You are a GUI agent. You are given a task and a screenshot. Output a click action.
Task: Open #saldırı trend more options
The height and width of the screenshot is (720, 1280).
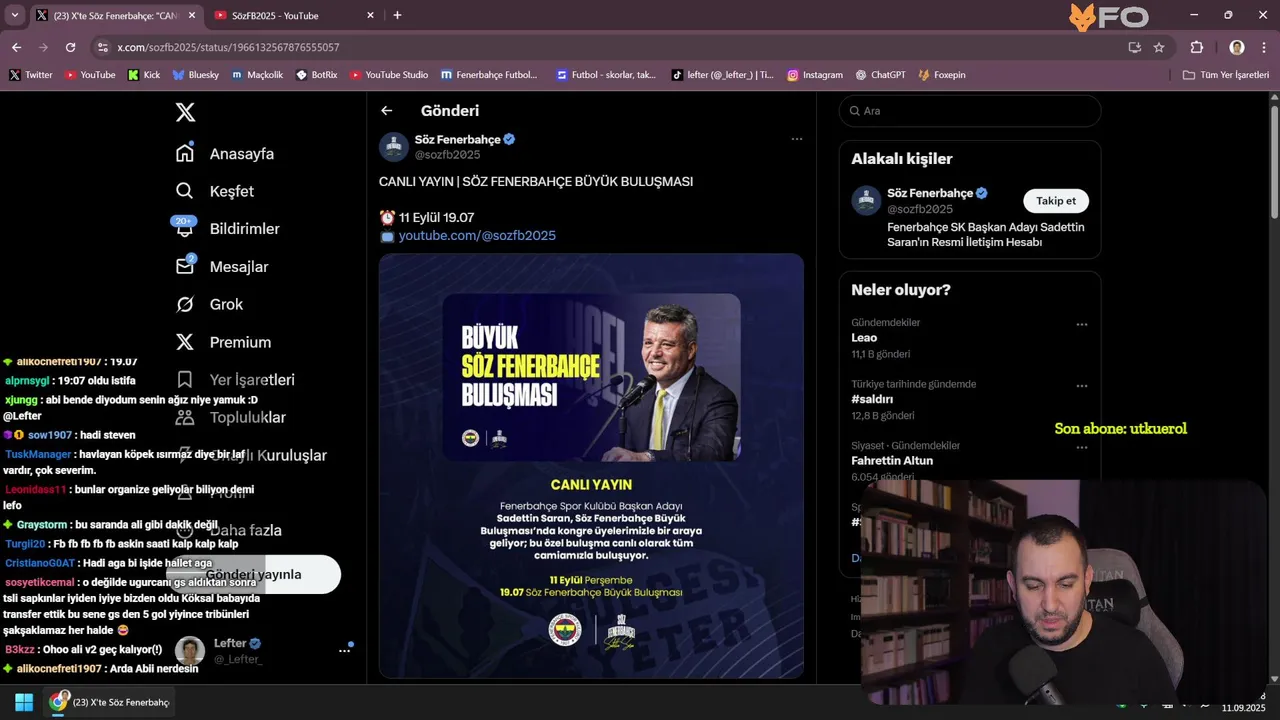pyautogui.click(x=1081, y=386)
